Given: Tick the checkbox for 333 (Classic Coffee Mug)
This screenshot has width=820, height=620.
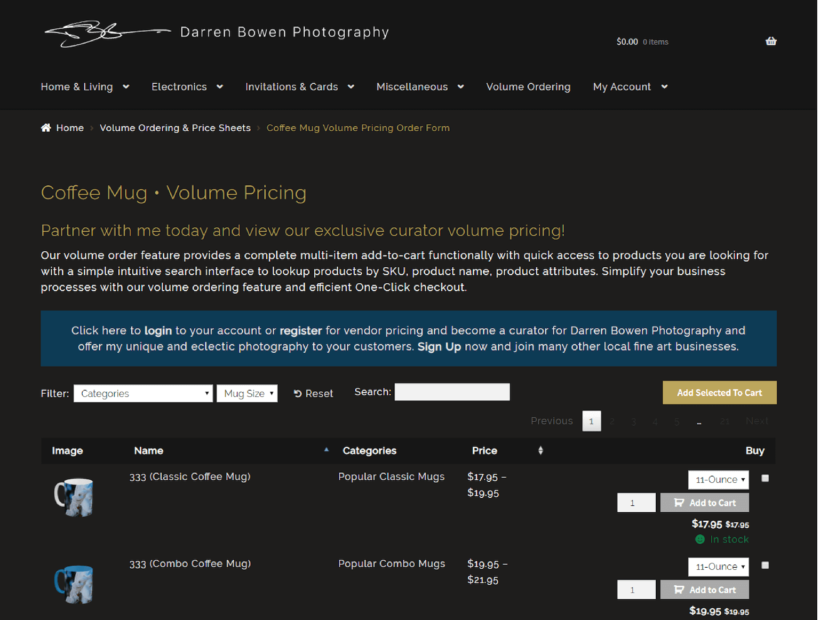Looking at the screenshot, I should [x=765, y=478].
